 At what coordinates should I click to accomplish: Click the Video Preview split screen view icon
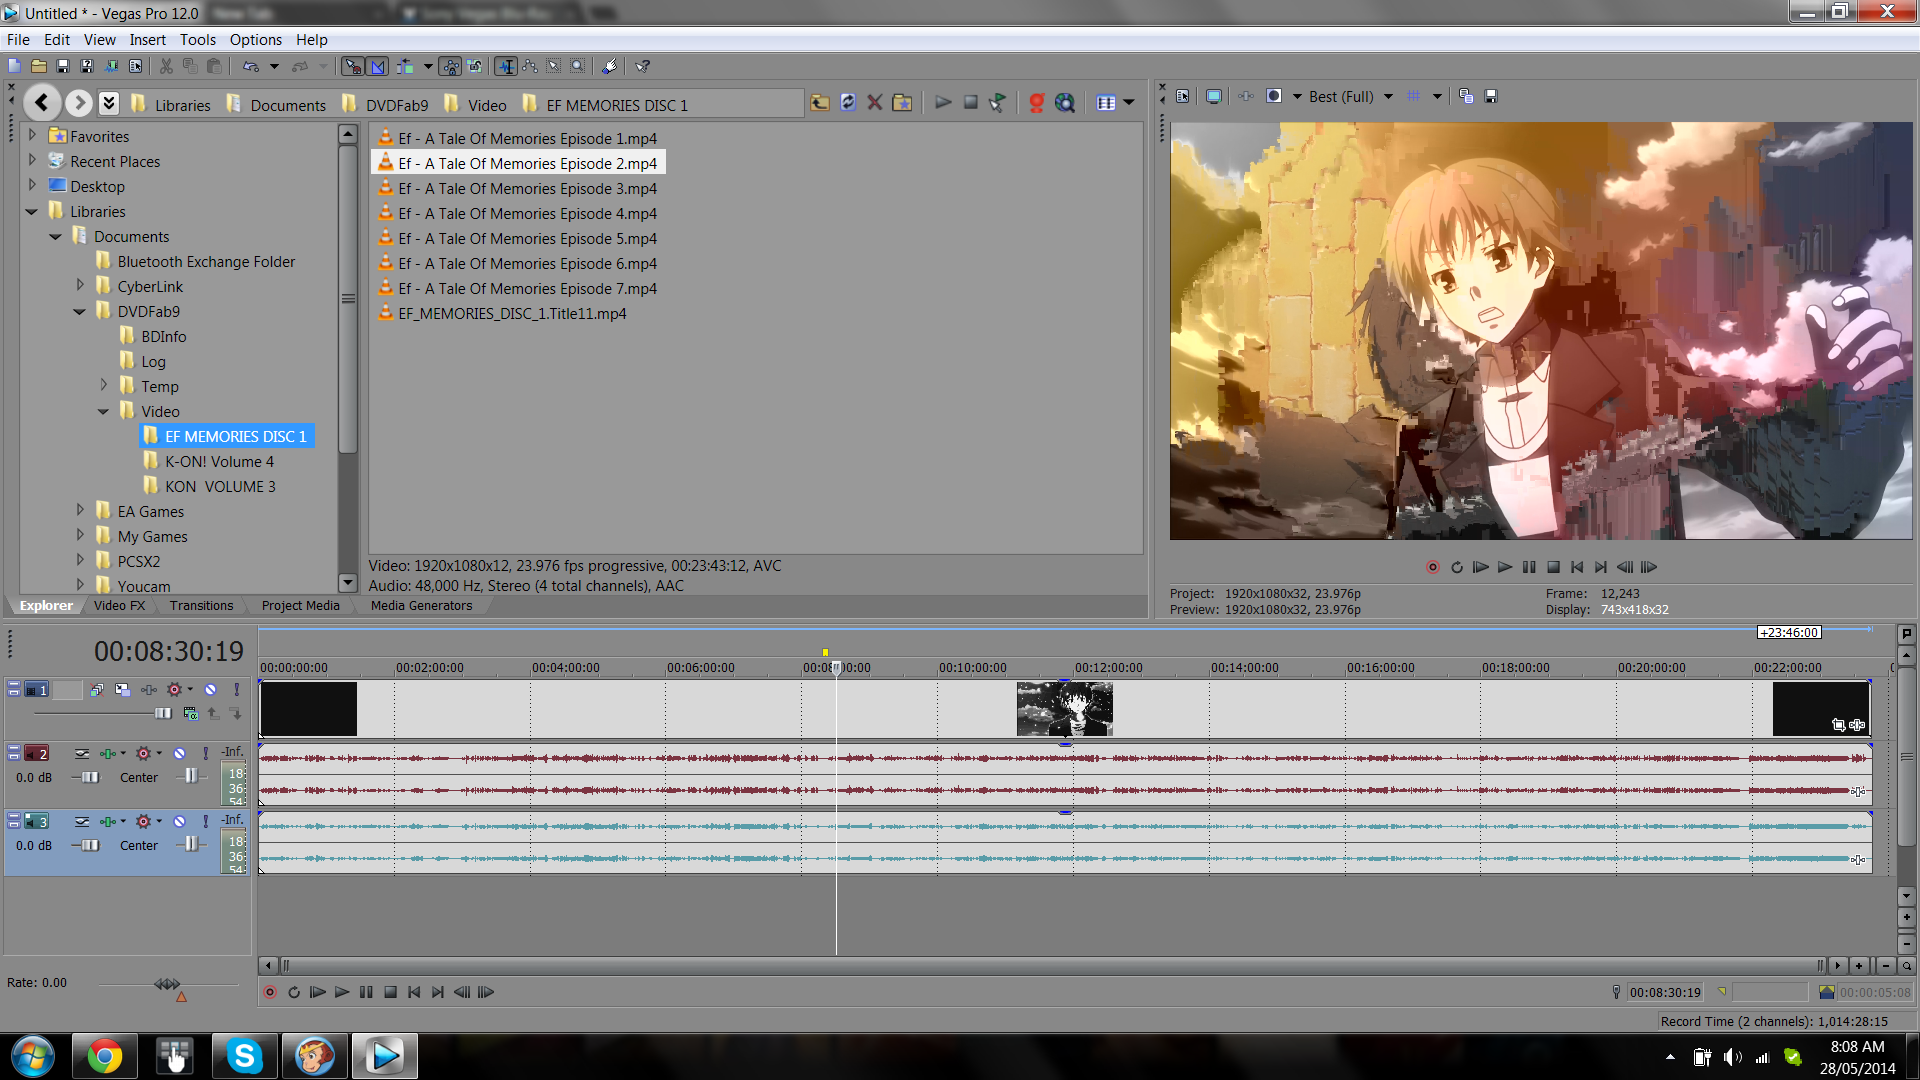tap(1273, 97)
